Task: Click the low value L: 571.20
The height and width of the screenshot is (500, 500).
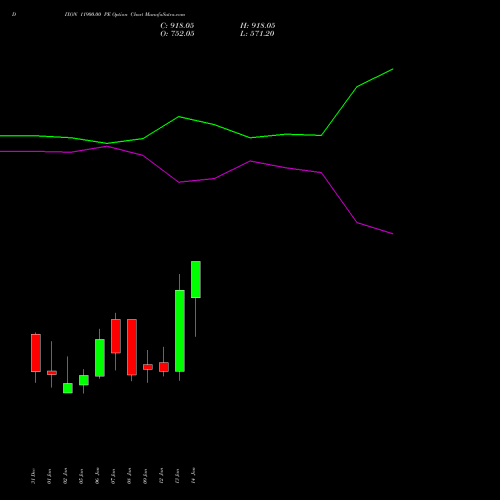Action: [x=257, y=34]
